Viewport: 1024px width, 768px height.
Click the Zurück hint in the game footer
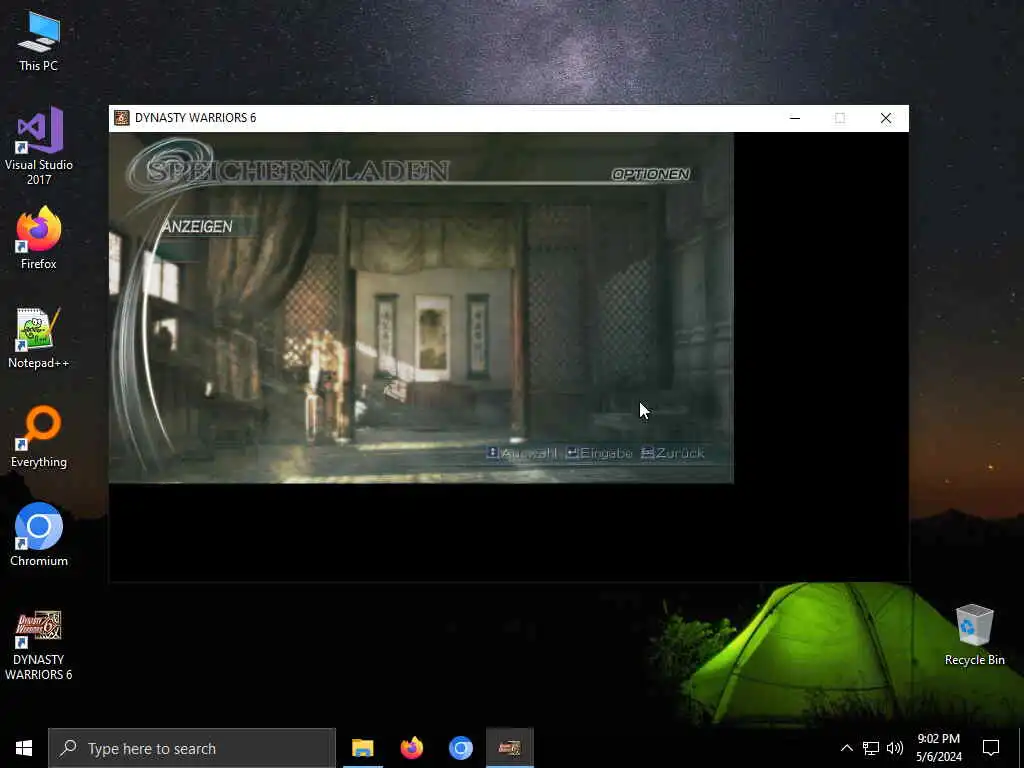click(673, 453)
